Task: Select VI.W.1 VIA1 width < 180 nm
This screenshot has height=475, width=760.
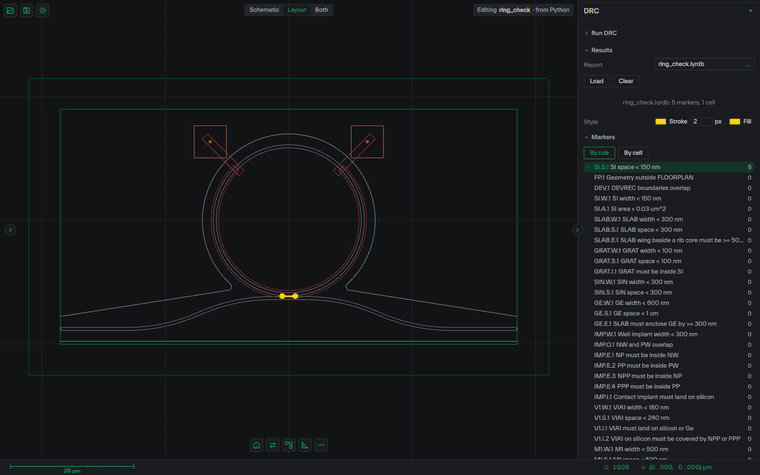Action: click(668, 407)
